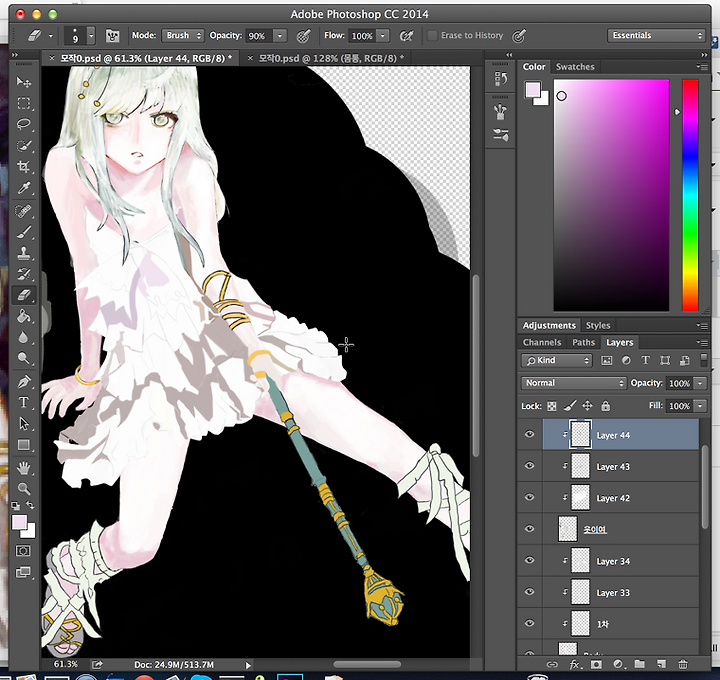Click the airbrush build-up icon
The image size is (720, 680).
tap(406, 36)
